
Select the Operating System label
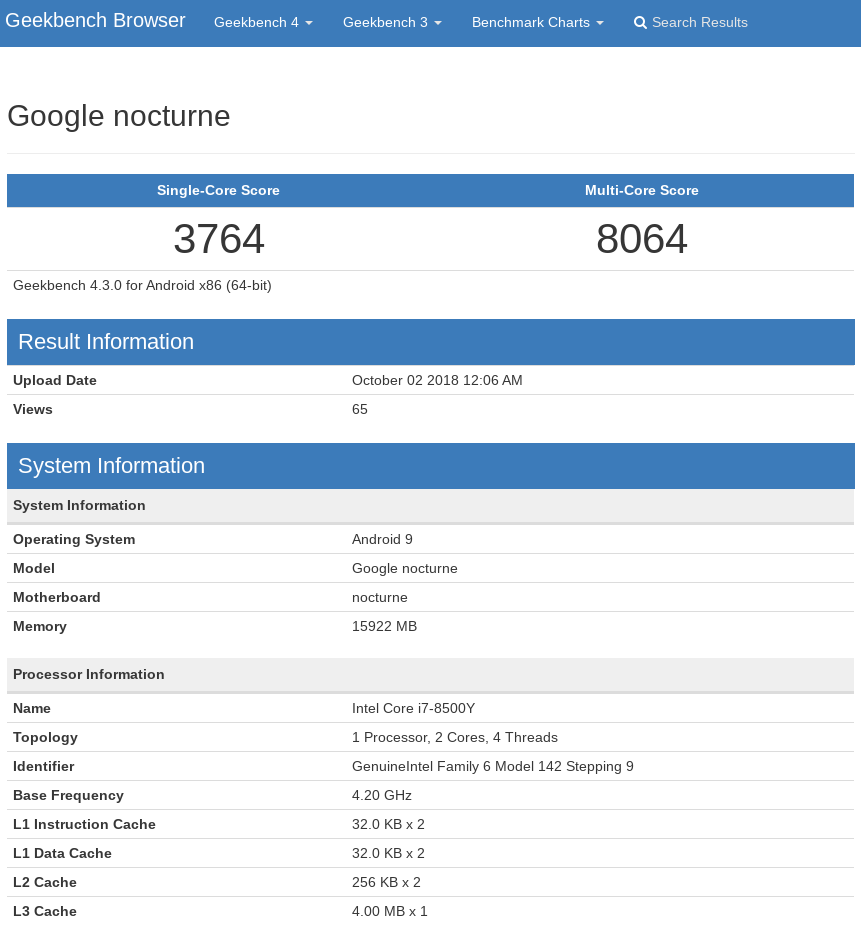pyautogui.click(x=74, y=540)
